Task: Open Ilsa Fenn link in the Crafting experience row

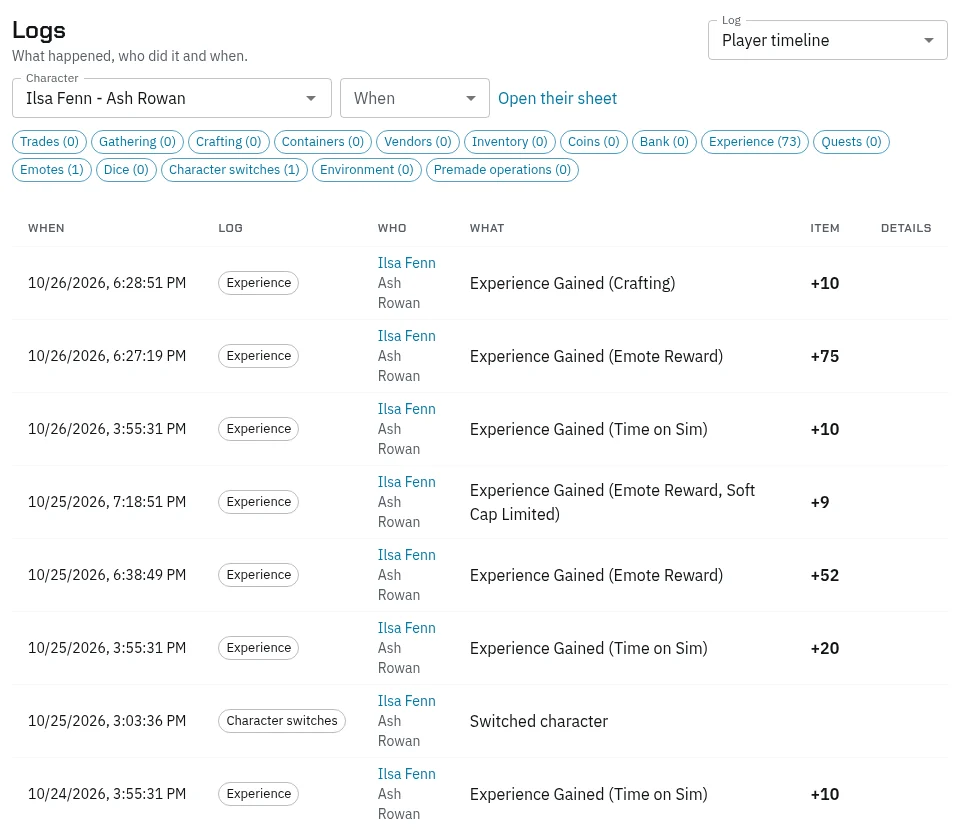Action: click(x=407, y=263)
